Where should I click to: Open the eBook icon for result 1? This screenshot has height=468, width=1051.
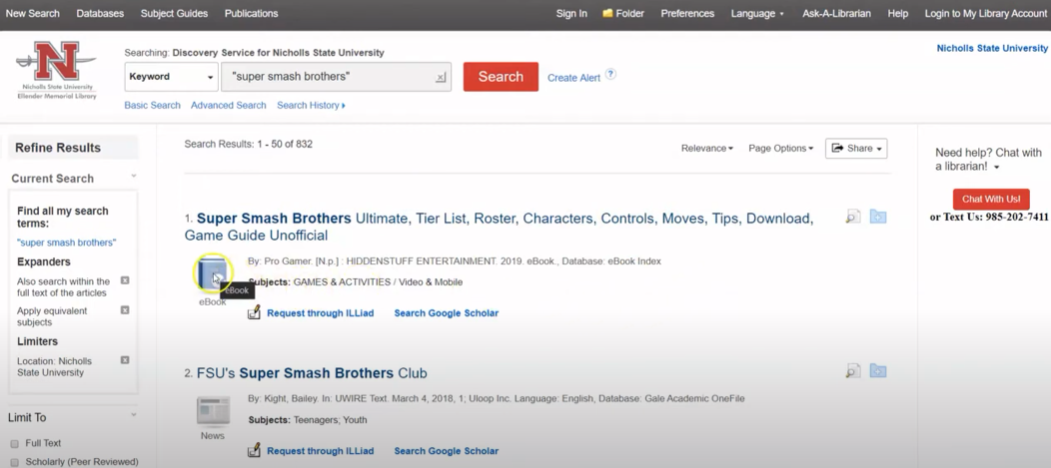click(212, 275)
